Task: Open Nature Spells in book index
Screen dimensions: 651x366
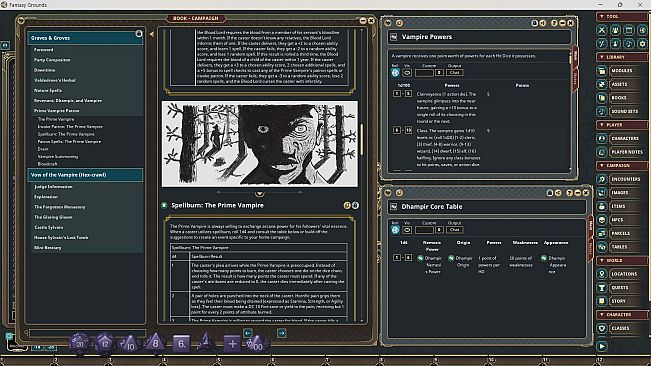Action: pos(48,90)
